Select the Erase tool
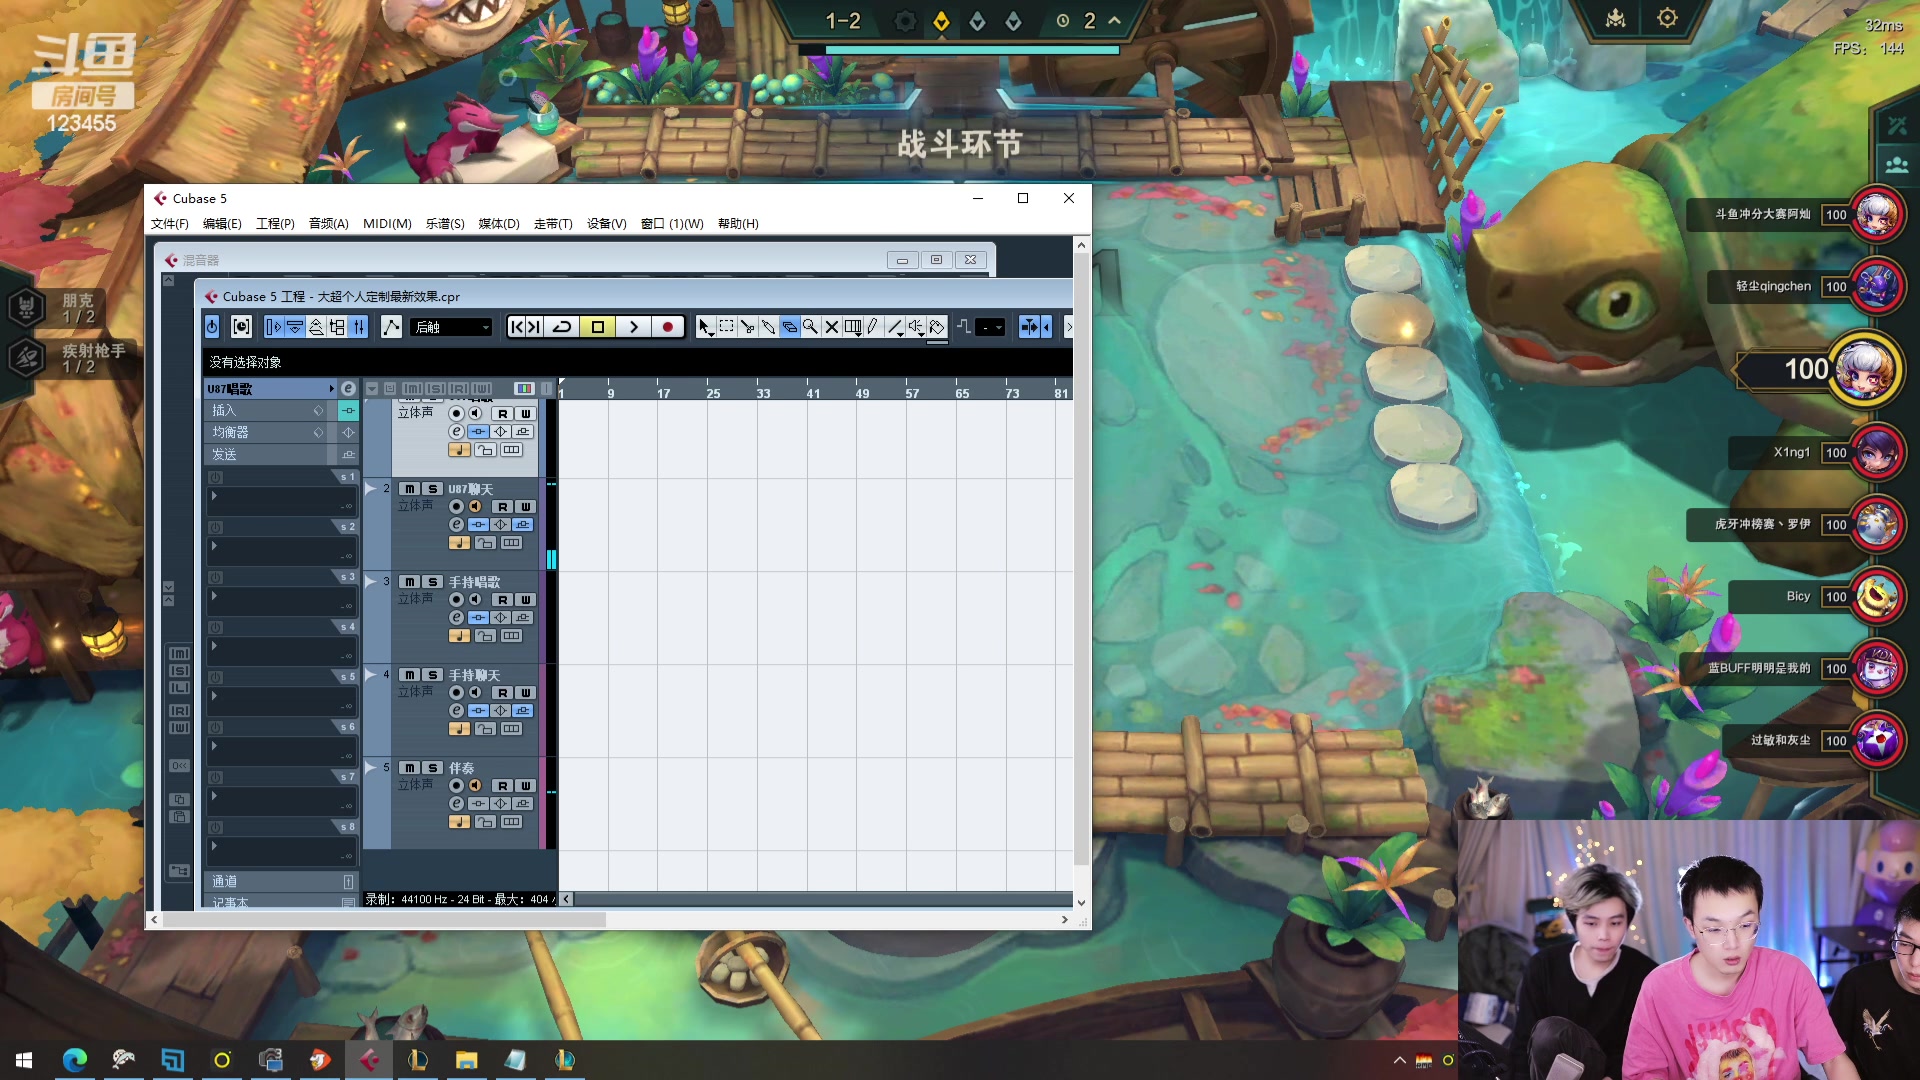This screenshot has height=1080, width=1920. click(x=790, y=327)
